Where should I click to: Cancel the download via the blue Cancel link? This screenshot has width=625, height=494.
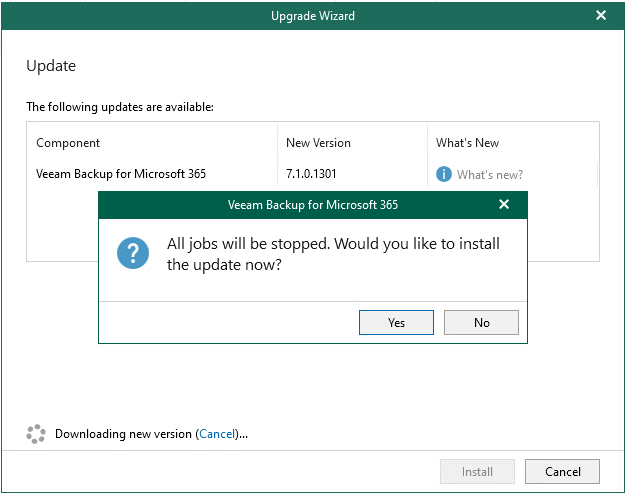coord(217,434)
